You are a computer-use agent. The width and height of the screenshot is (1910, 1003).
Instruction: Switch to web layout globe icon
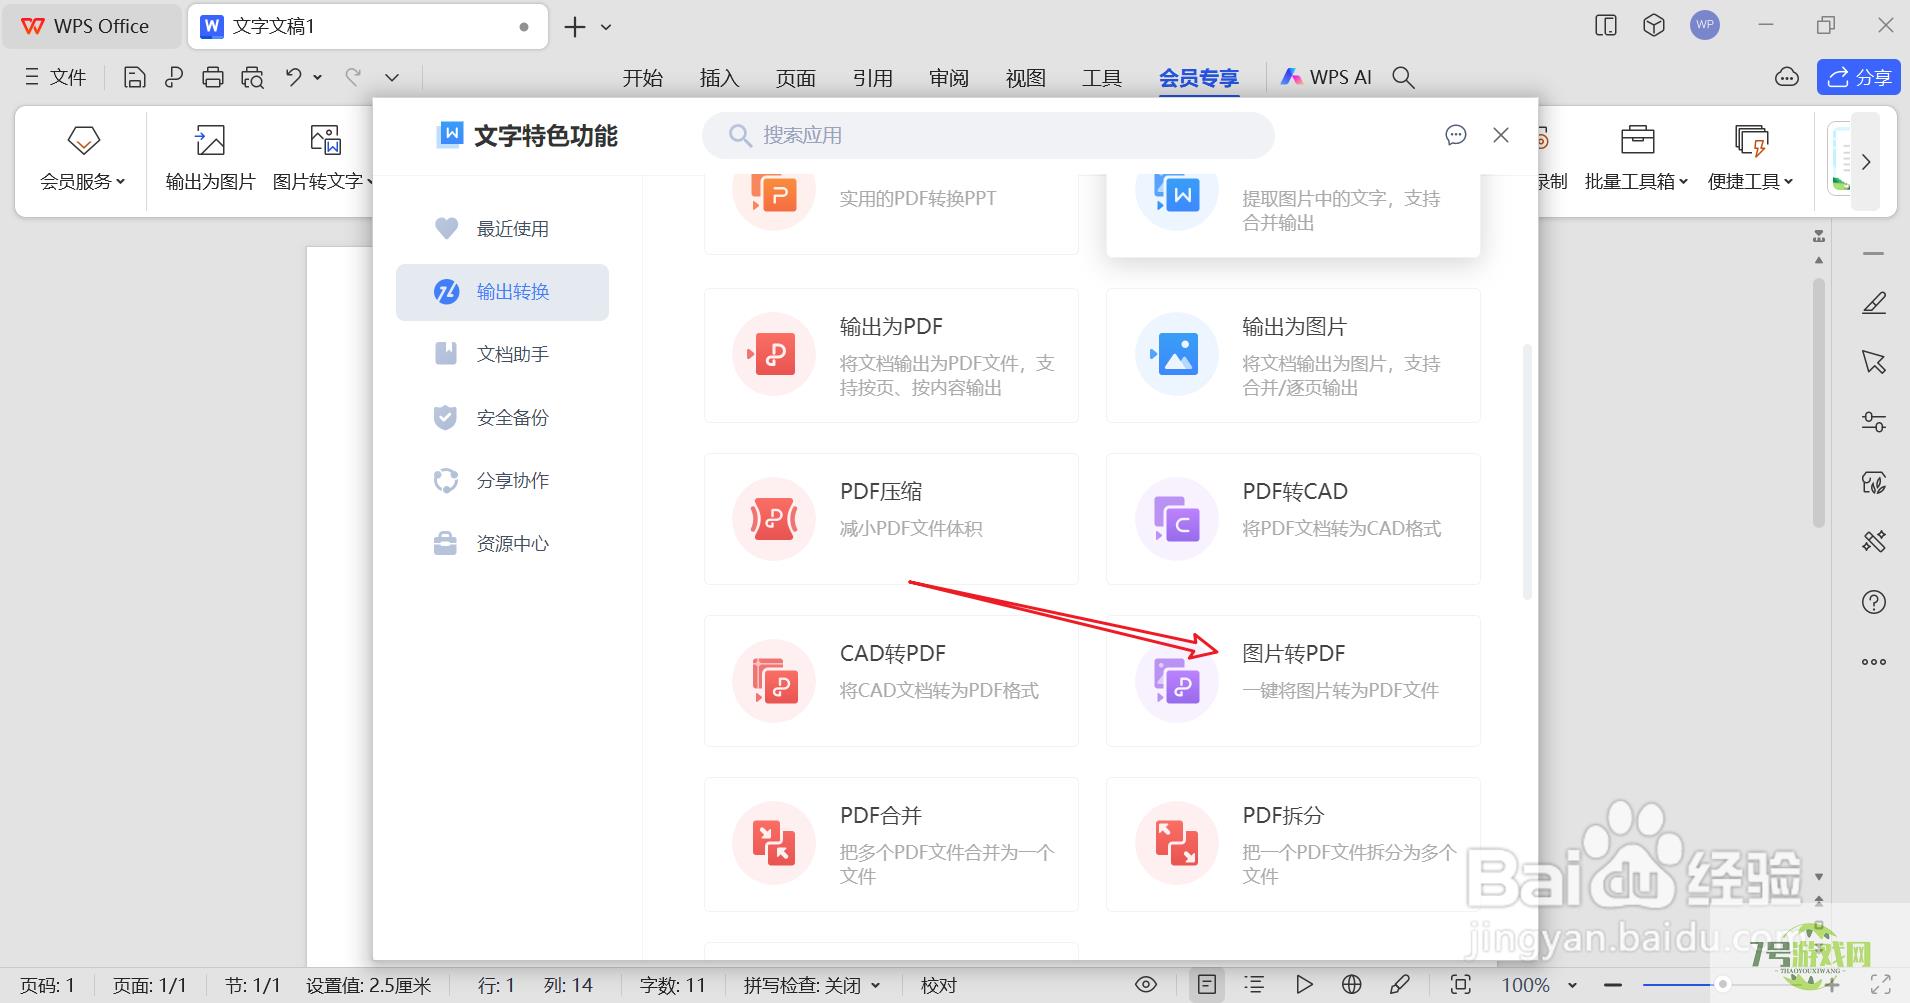(x=1351, y=984)
